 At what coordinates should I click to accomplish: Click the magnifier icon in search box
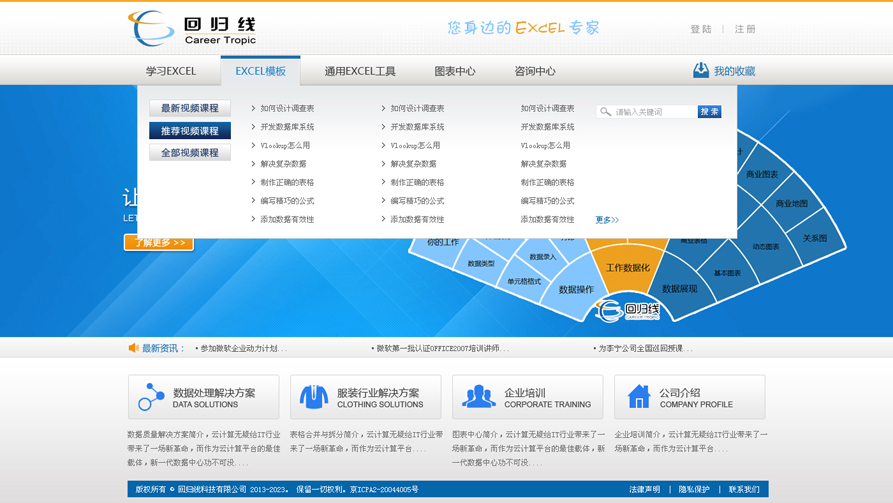(606, 112)
